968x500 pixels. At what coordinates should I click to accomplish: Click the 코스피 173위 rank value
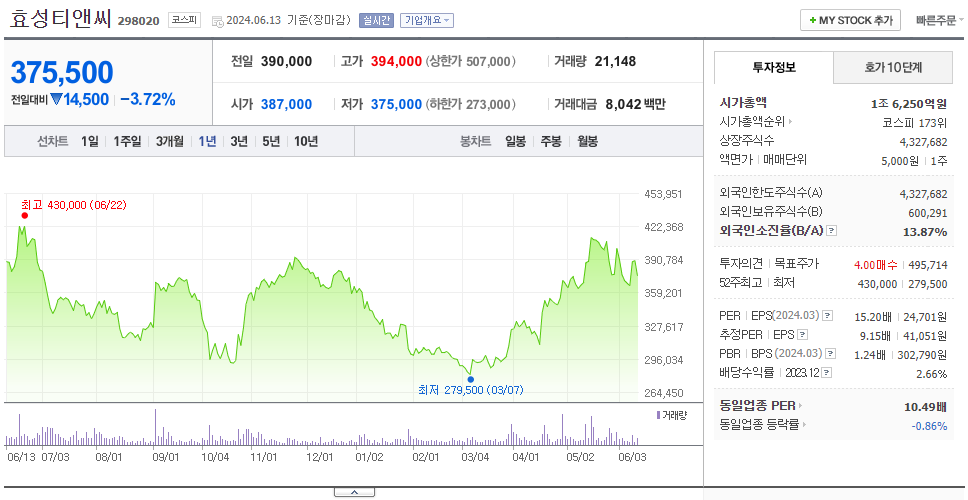(916, 123)
